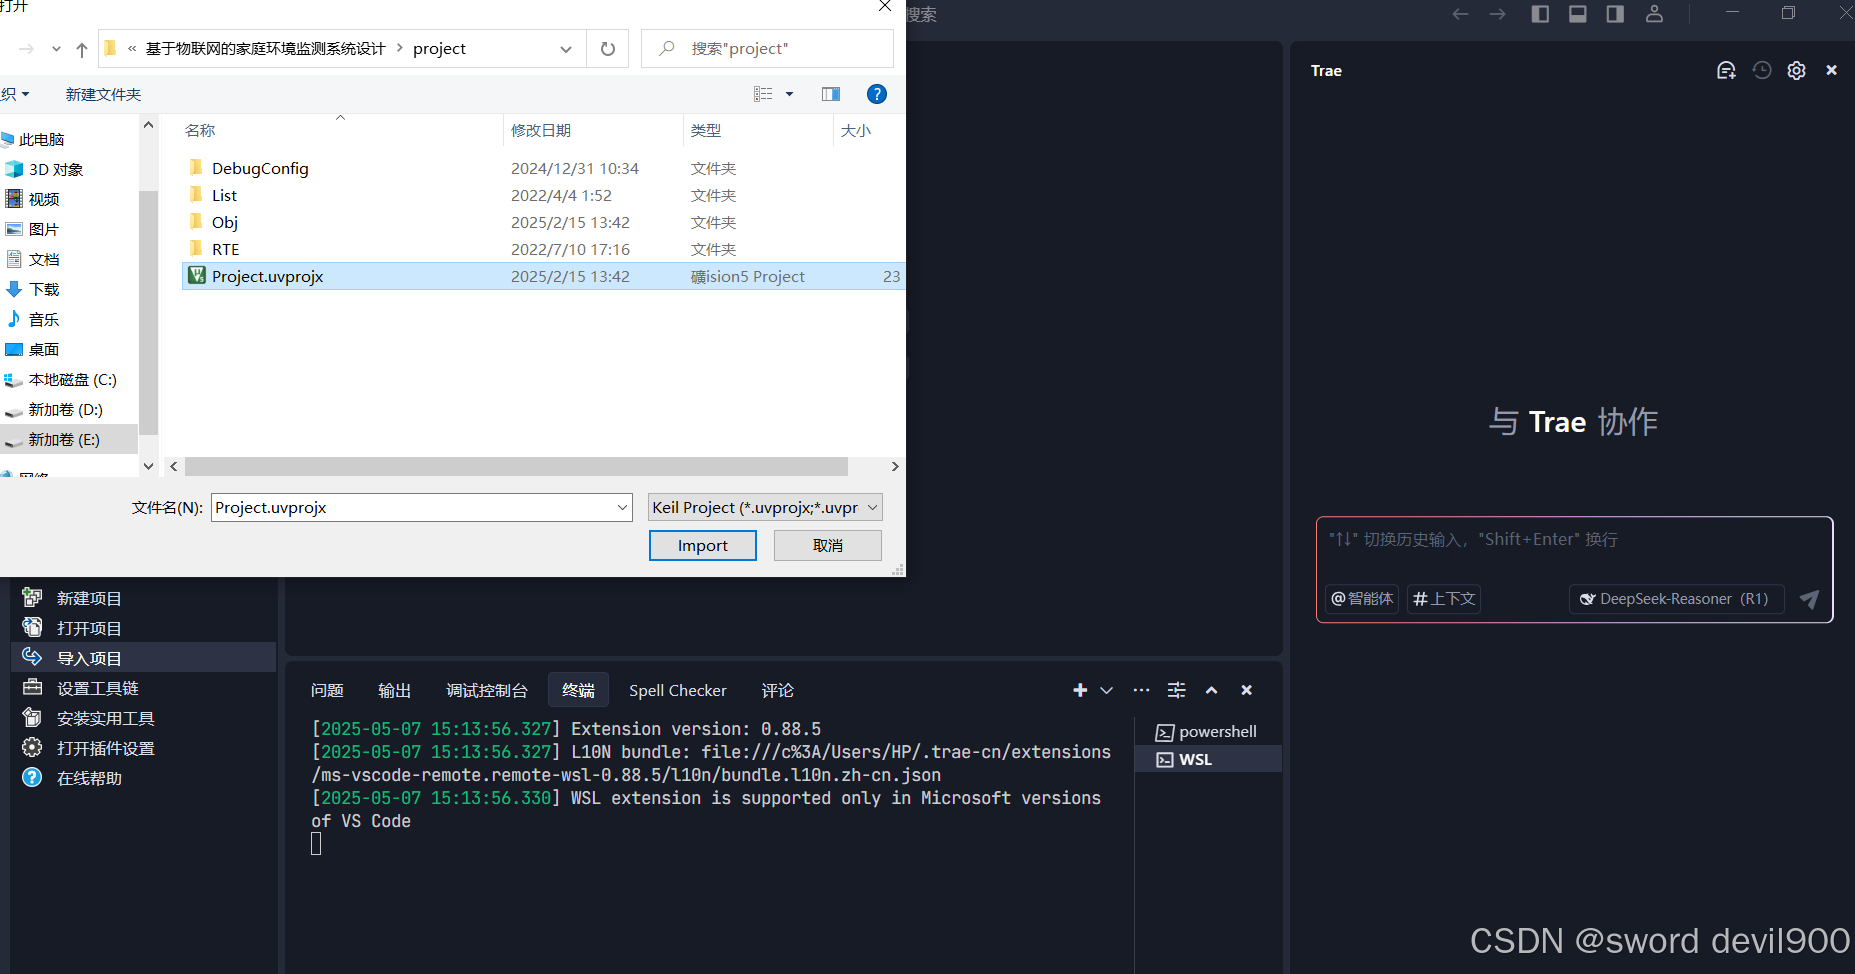
Task: Open 打开插件设置 option
Action: [105, 749]
